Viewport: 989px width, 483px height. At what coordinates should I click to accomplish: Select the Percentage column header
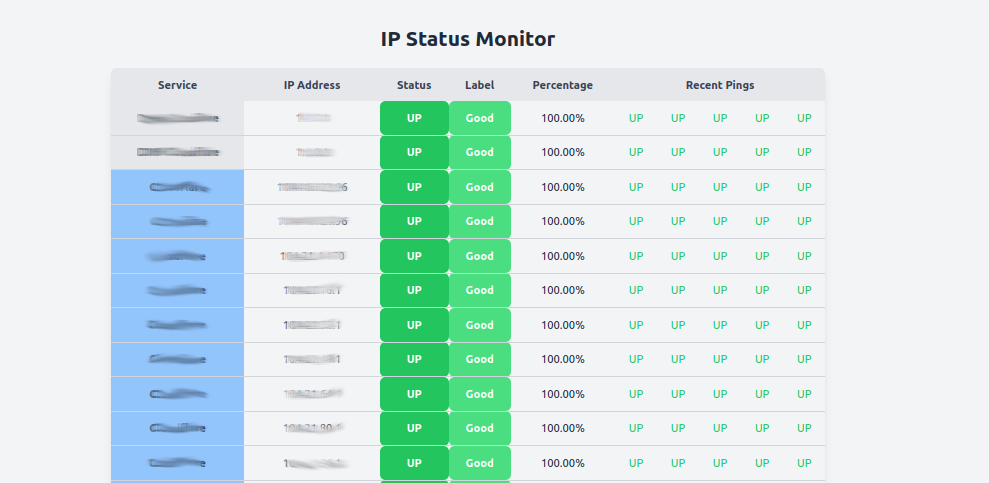pos(562,85)
